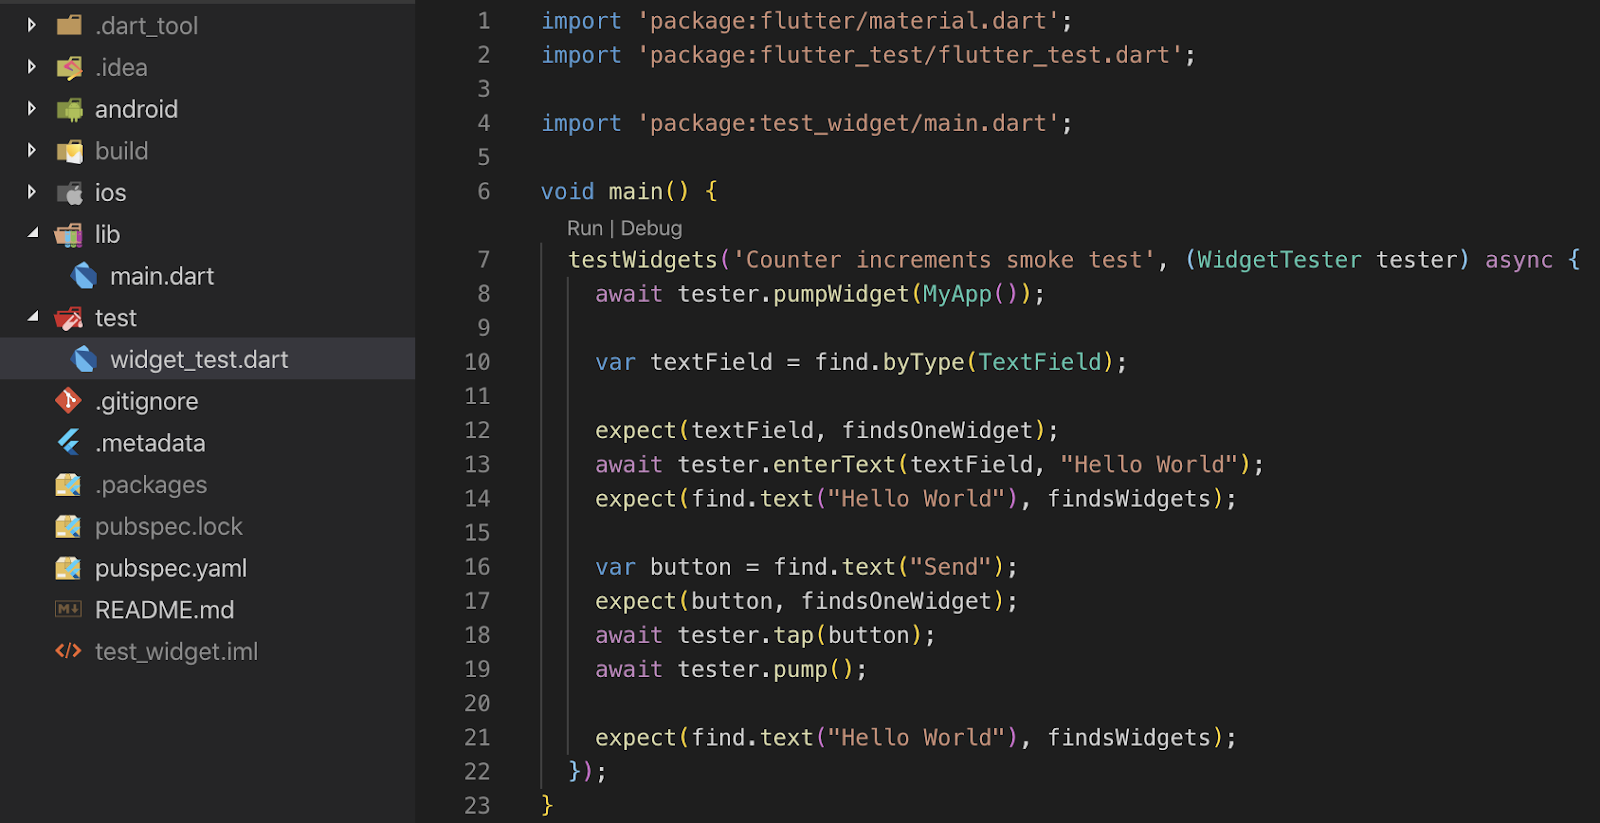Click line number 13 in gutter
Image resolution: width=1600 pixels, height=823 pixels.
[x=477, y=464]
